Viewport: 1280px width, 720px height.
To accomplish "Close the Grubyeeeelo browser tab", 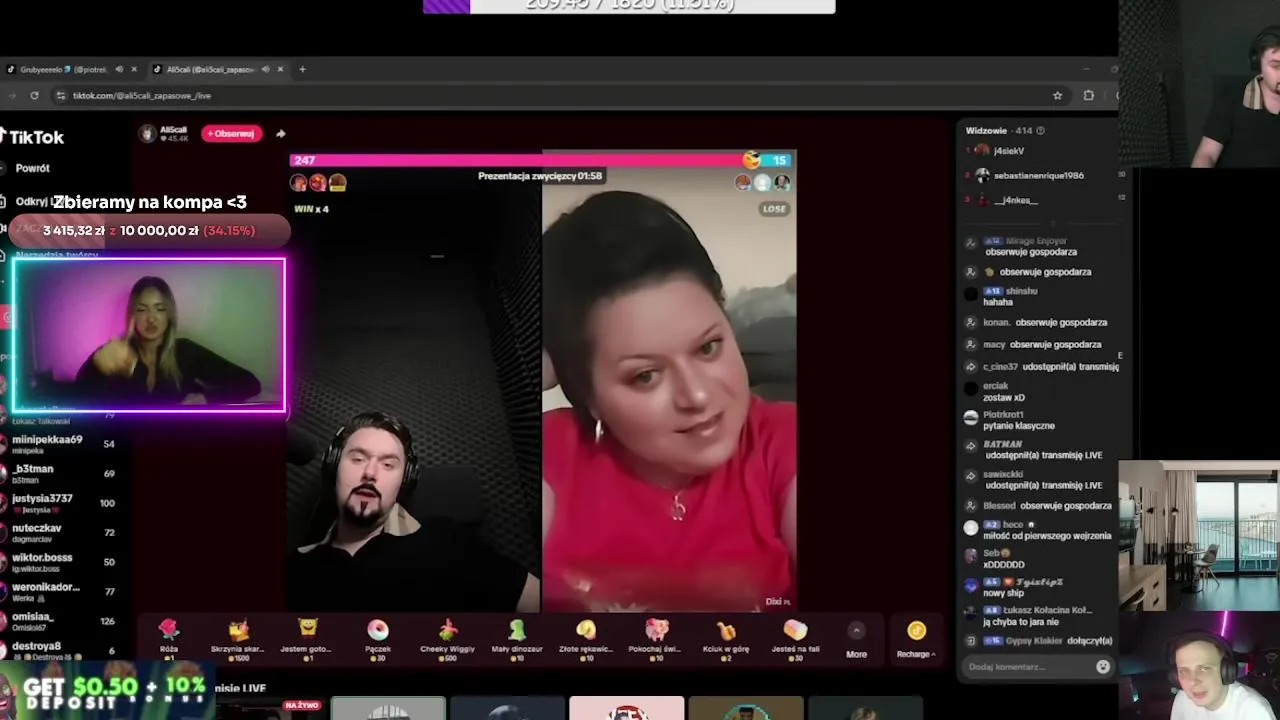I will 134,69.
